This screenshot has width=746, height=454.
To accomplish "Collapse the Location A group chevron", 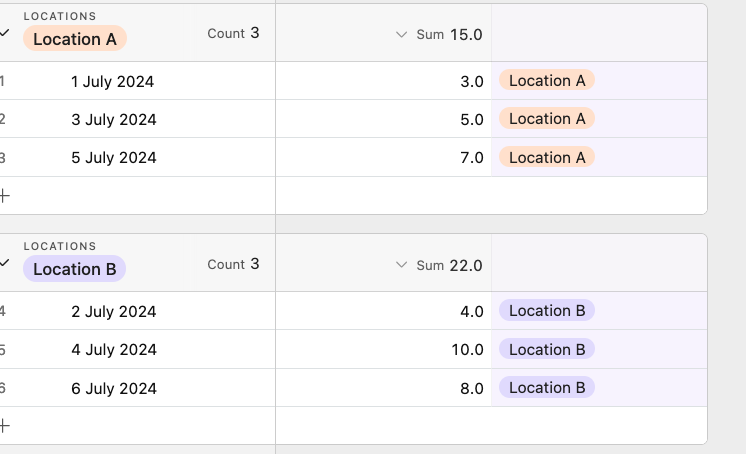I will click(4, 33).
